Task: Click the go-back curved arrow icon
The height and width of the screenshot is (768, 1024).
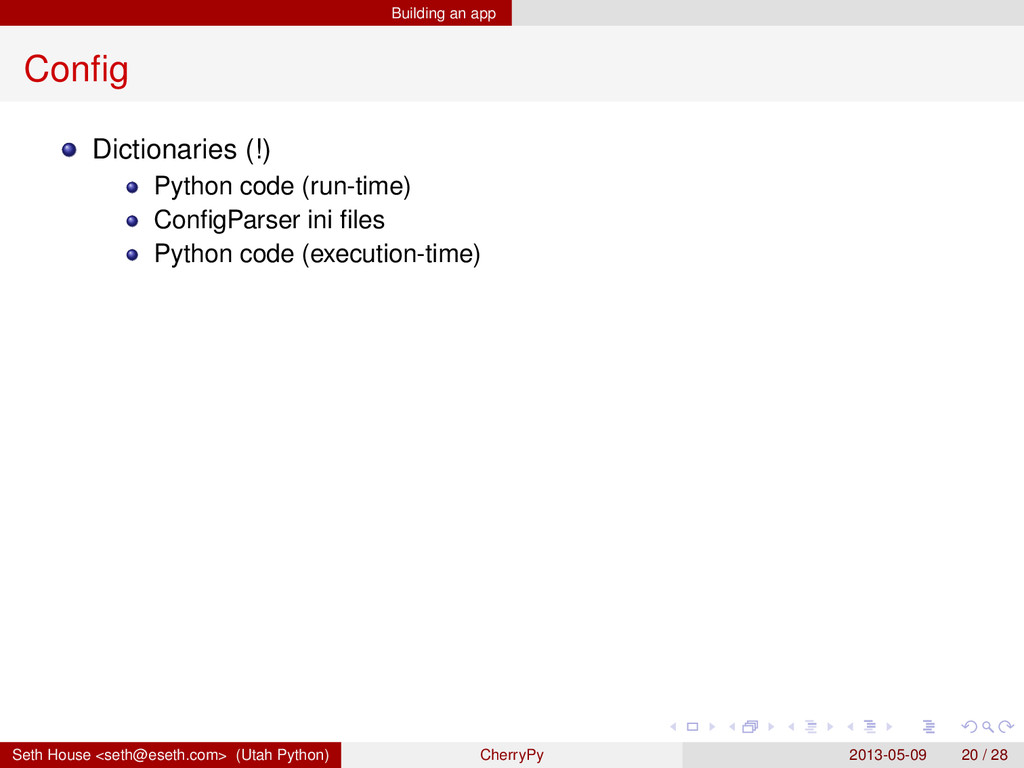Action: point(970,726)
